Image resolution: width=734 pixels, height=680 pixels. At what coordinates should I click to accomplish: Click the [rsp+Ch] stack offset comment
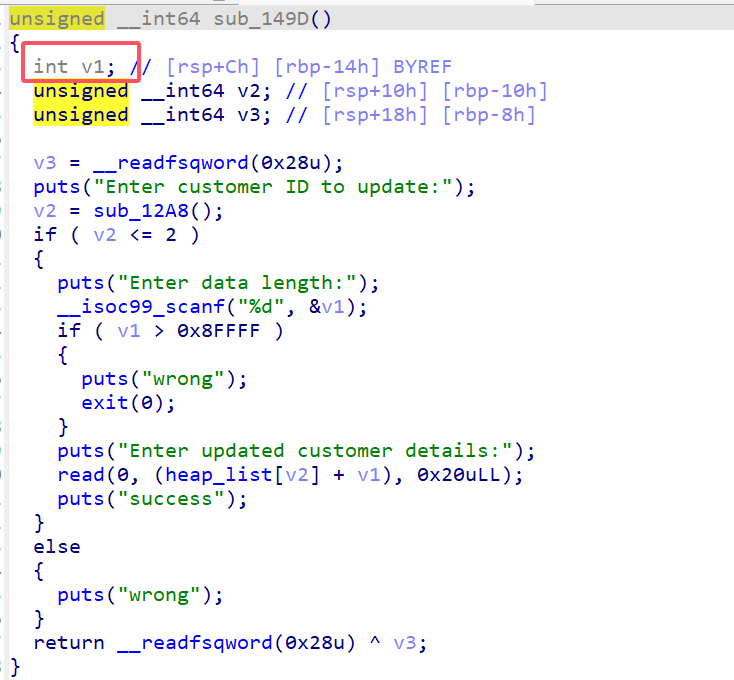213,67
